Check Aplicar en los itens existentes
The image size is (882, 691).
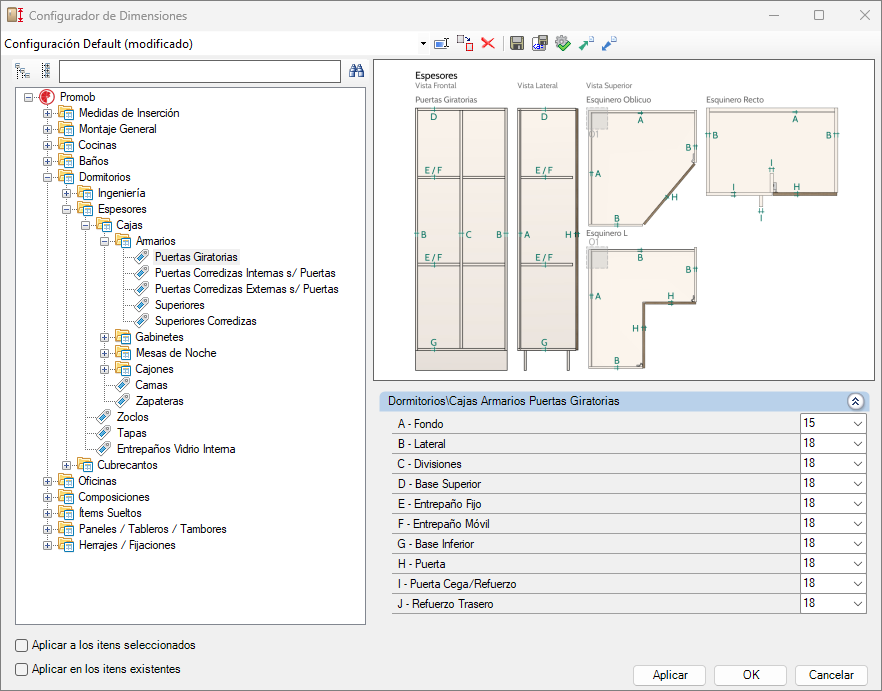tap(21, 670)
